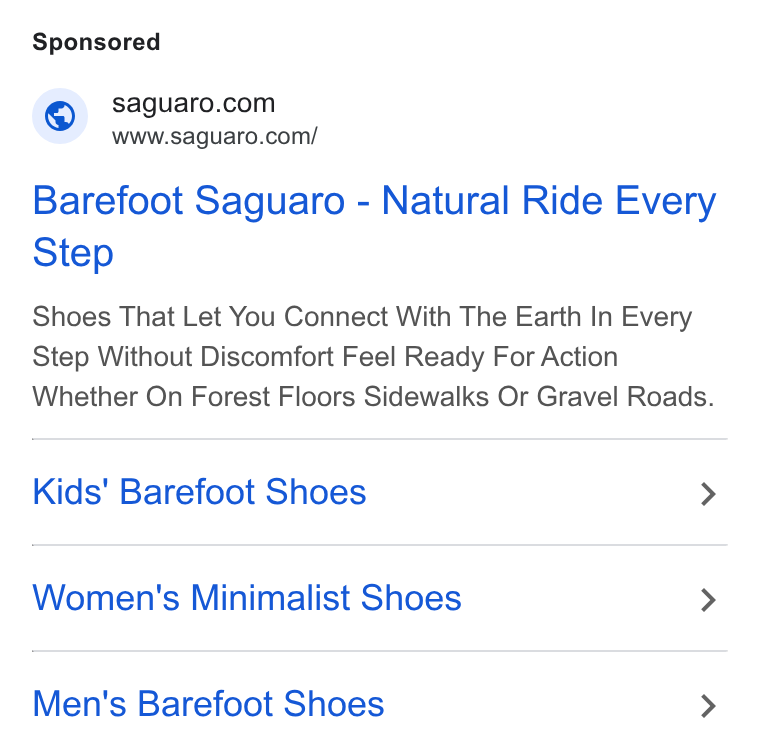
Task: Click the www.saguaro.com/ display URL
Action: tap(215, 136)
